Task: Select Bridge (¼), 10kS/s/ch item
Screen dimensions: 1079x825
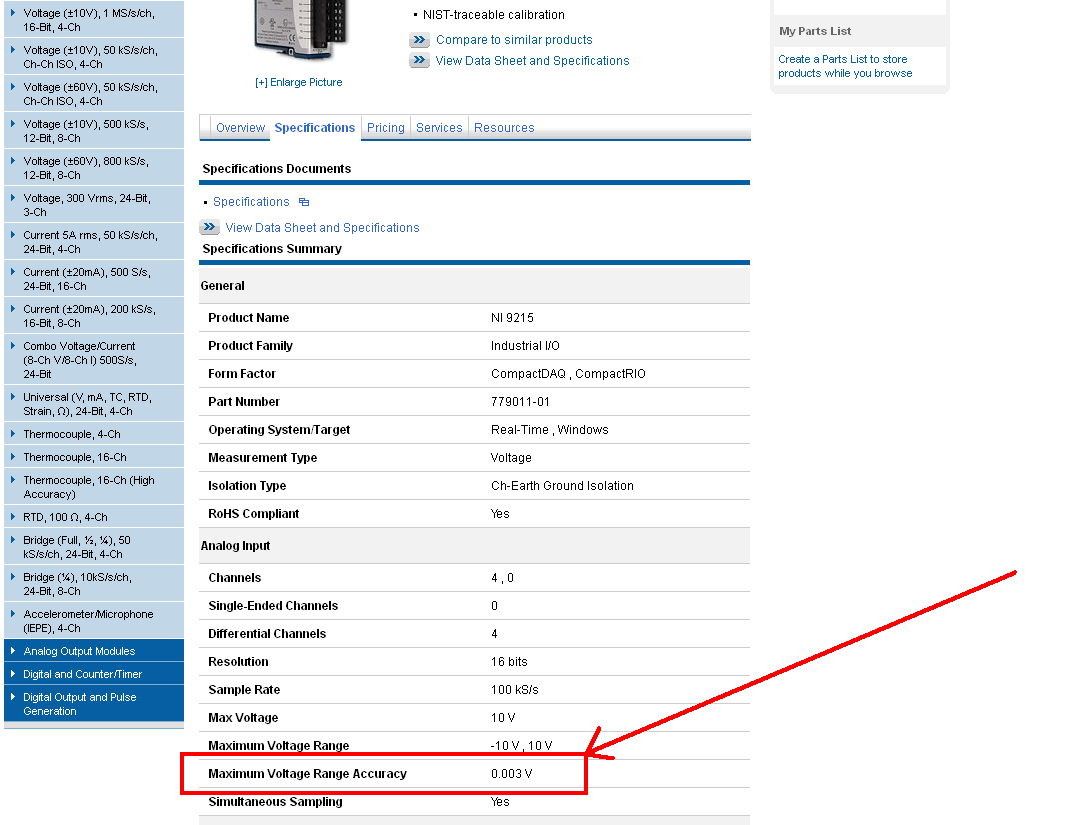Action: [x=94, y=584]
